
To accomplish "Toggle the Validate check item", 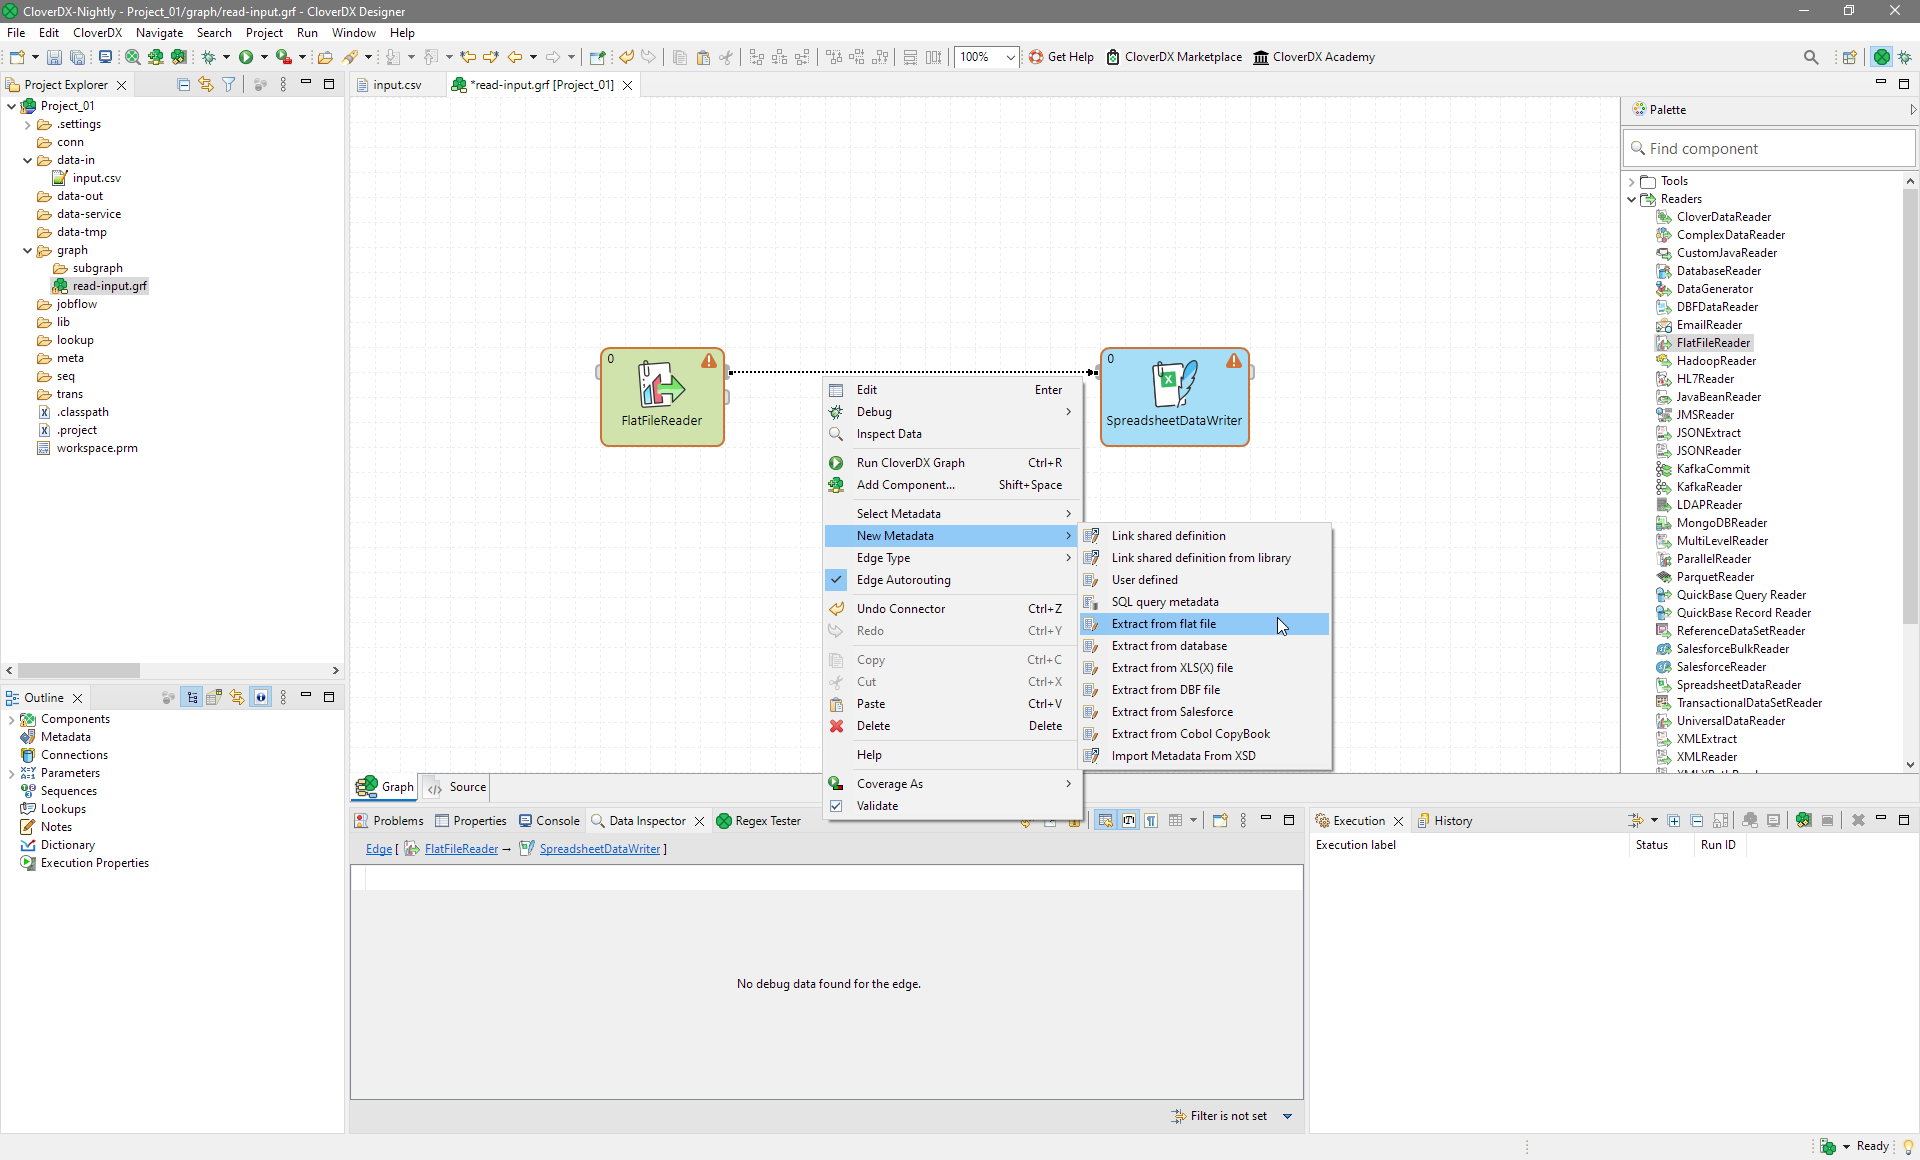I will pos(877,806).
